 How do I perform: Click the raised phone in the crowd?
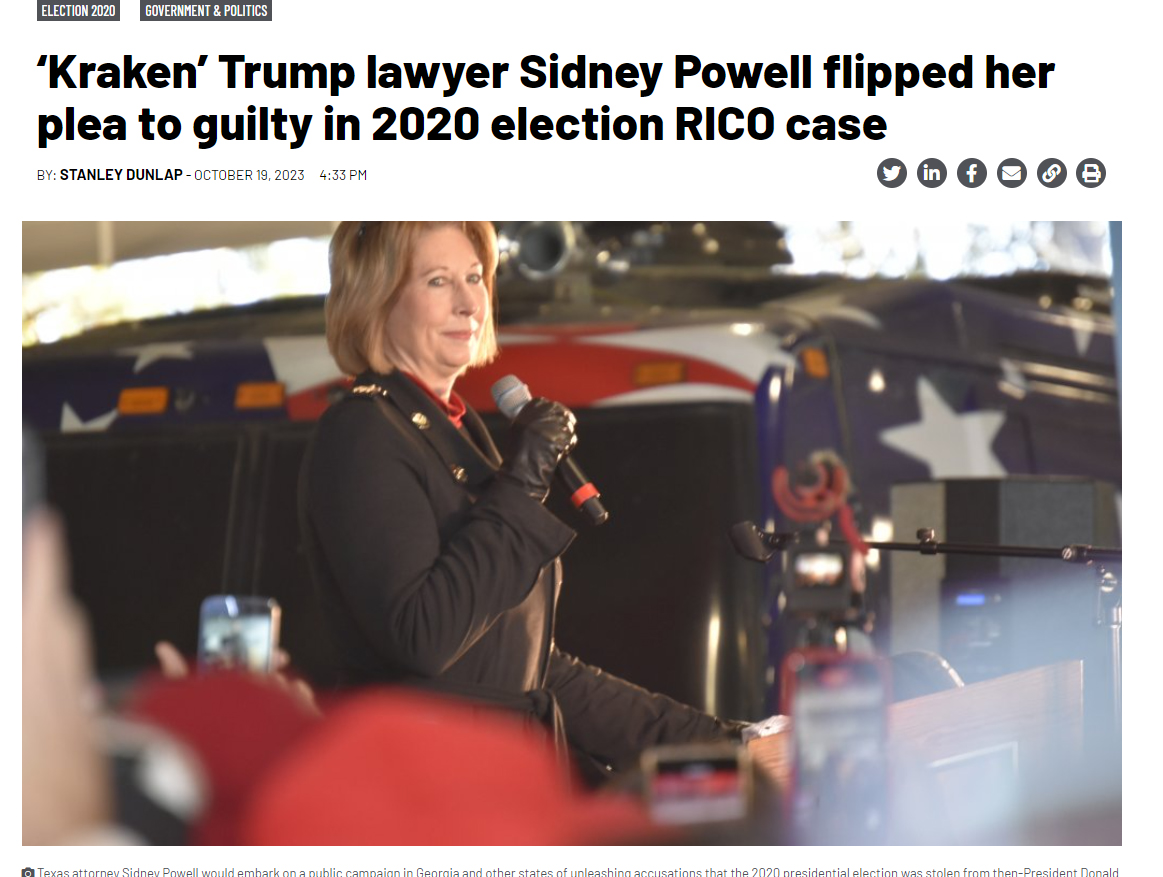click(x=239, y=634)
